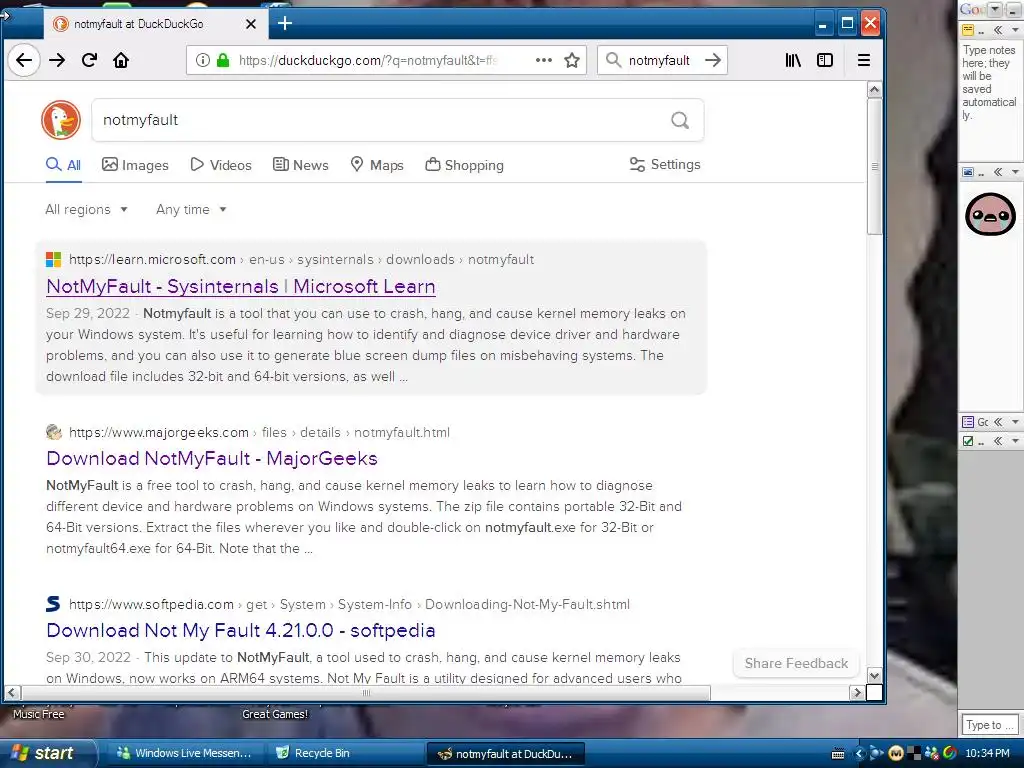Viewport: 1024px width, 768px height.
Task: Click the crying face picture in sidebar
Action: pyautogui.click(x=990, y=214)
